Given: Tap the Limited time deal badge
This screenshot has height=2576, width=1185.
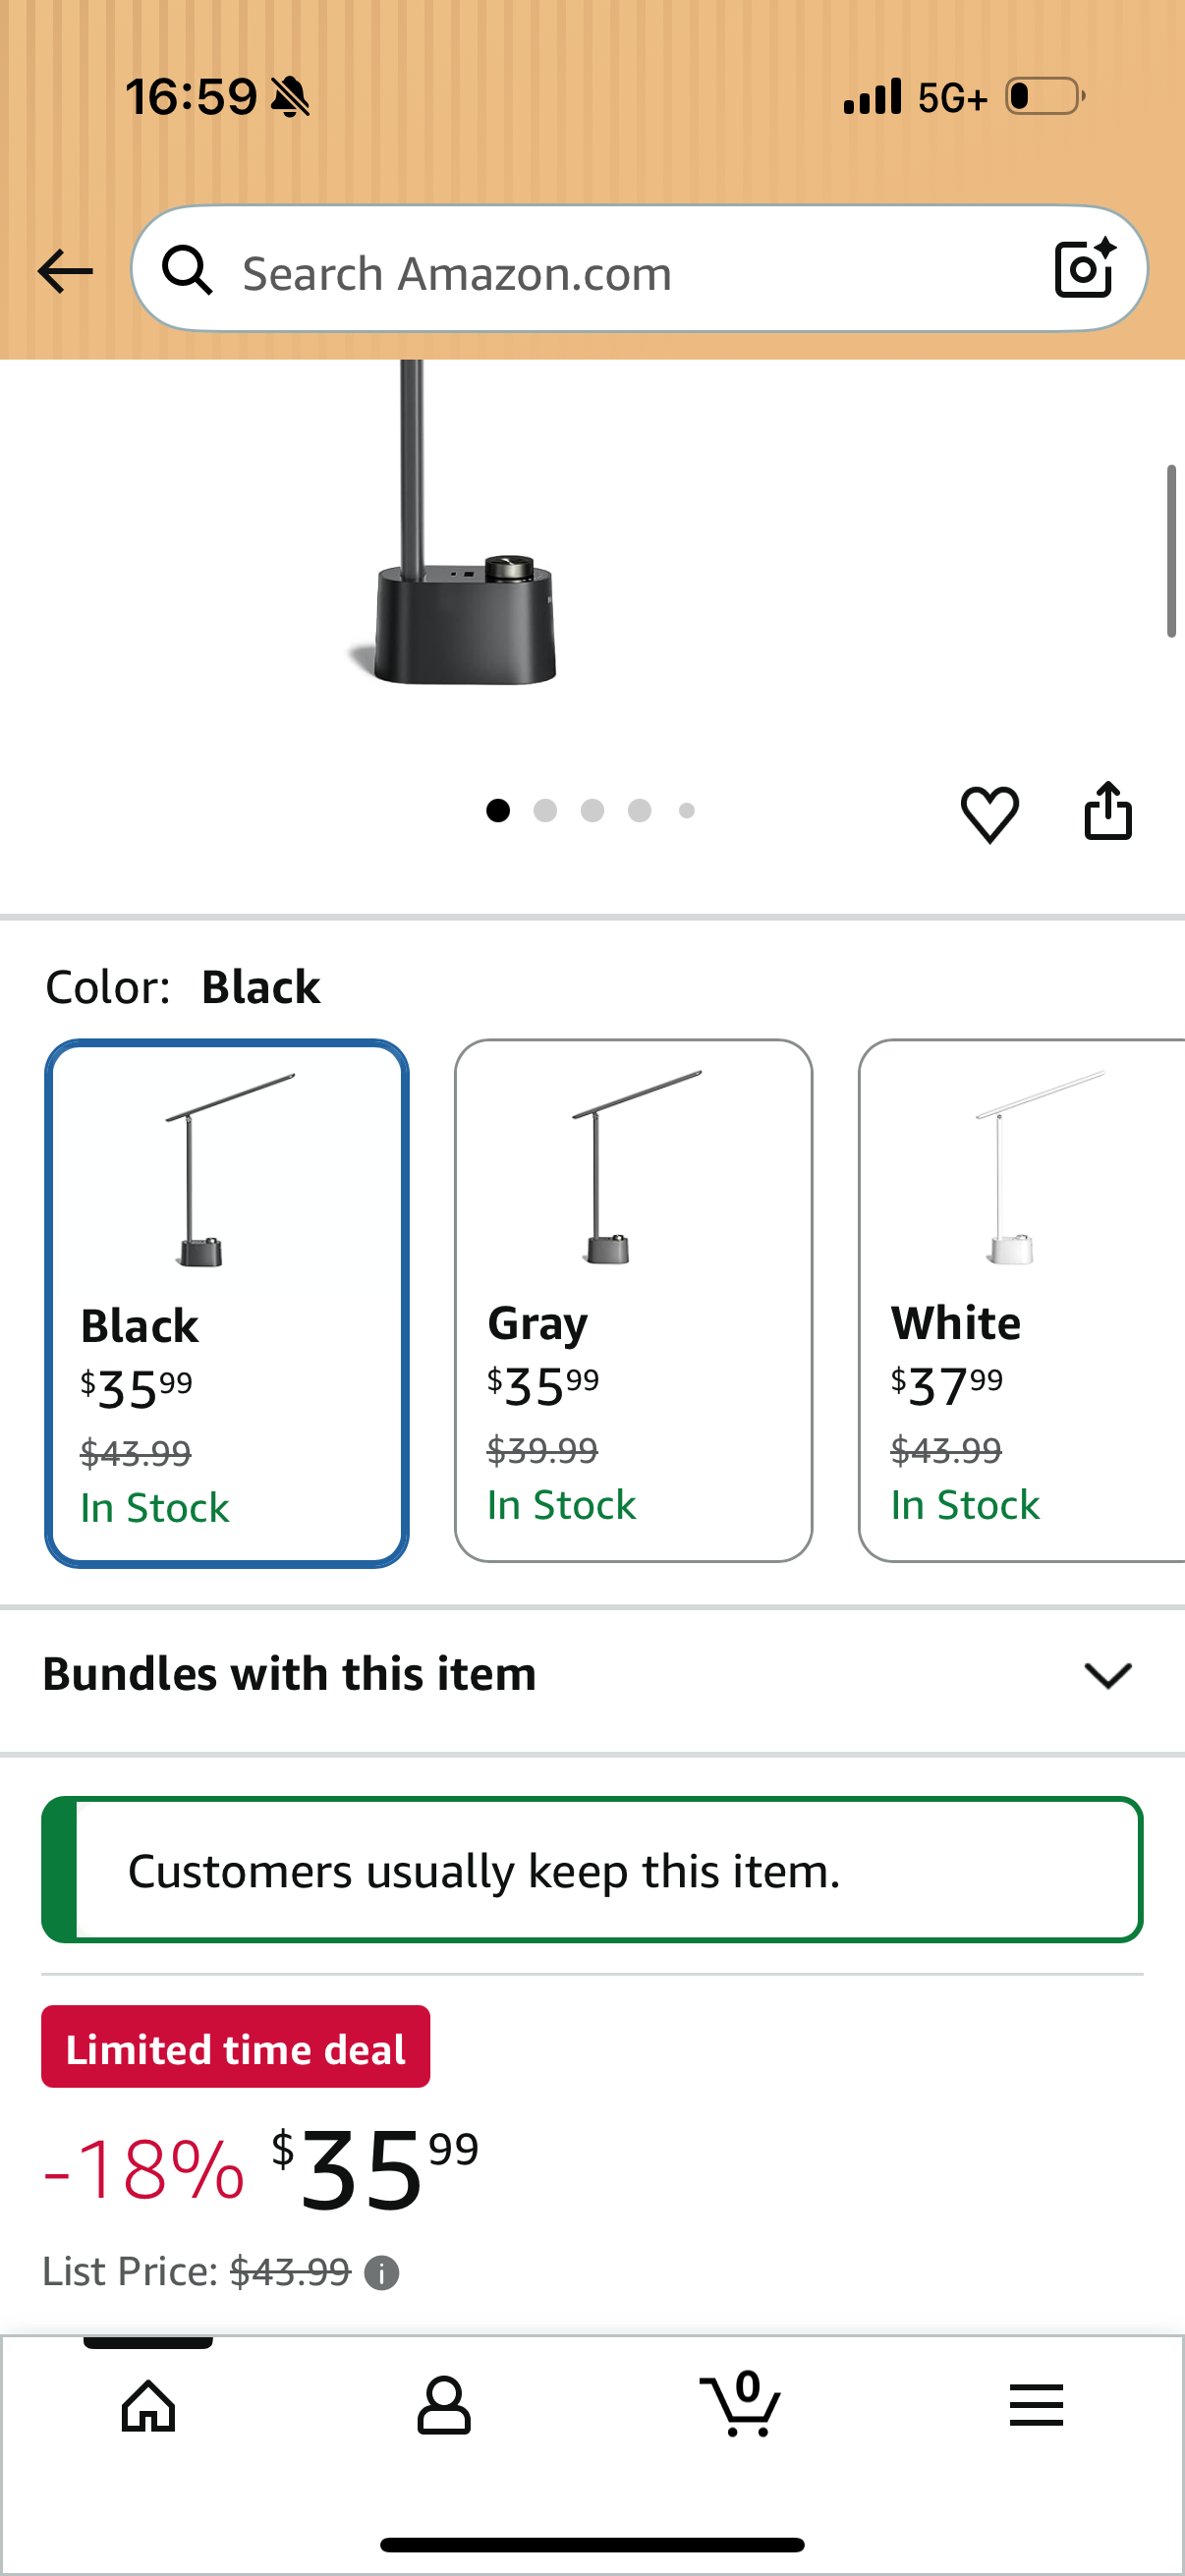Looking at the screenshot, I should (x=236, y=2047).
